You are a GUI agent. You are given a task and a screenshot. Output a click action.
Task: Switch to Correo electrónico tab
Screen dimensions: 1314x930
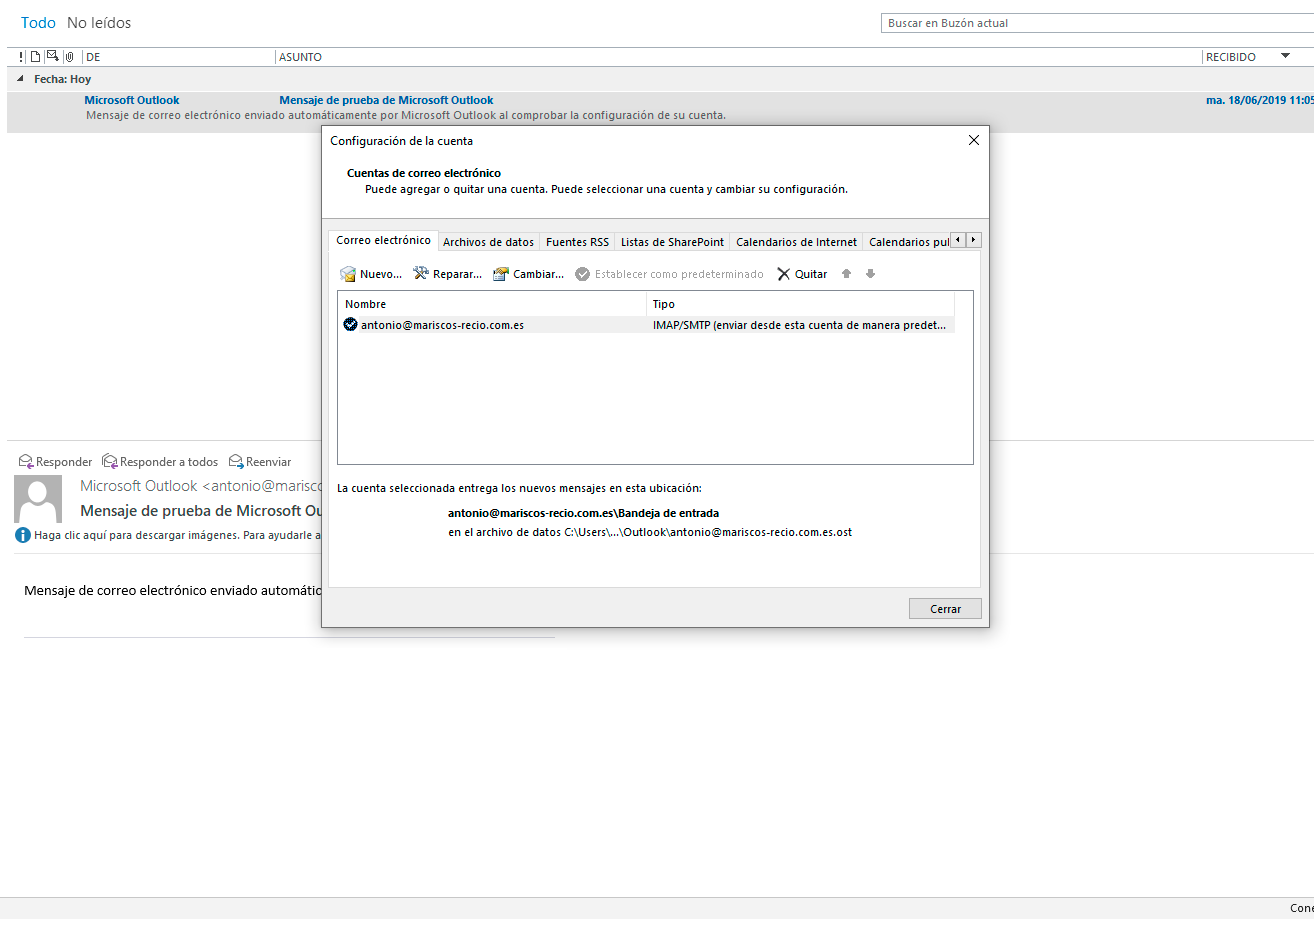coord(383,241)
